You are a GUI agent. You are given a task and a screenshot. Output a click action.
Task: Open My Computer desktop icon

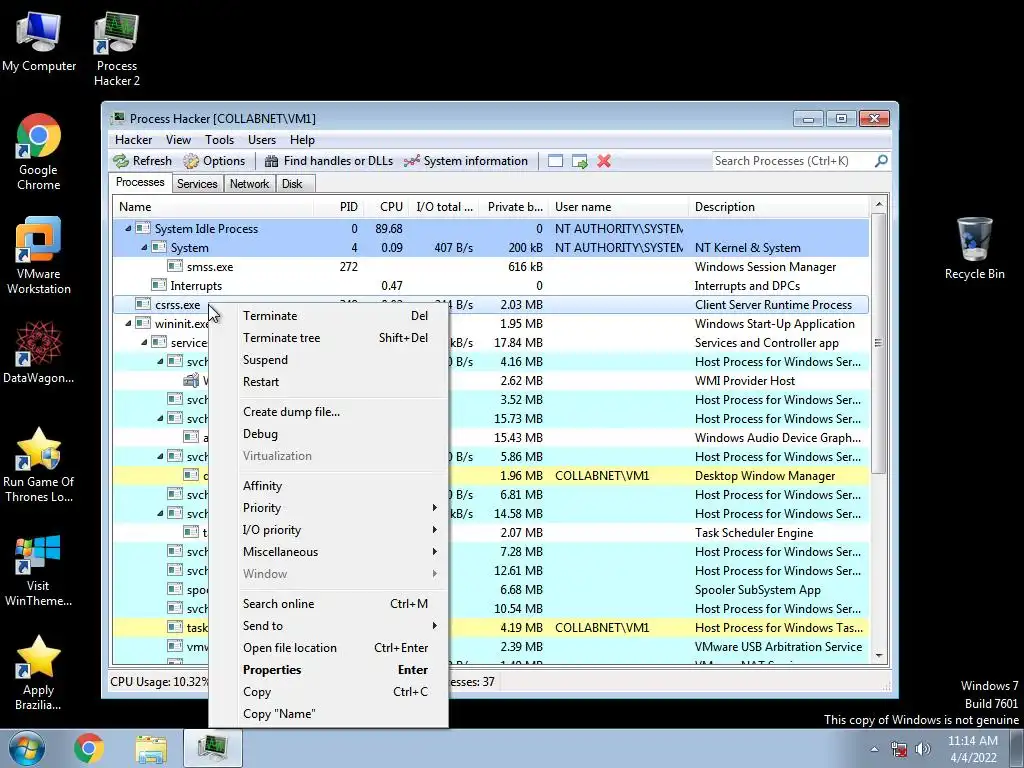click(39, 41)
